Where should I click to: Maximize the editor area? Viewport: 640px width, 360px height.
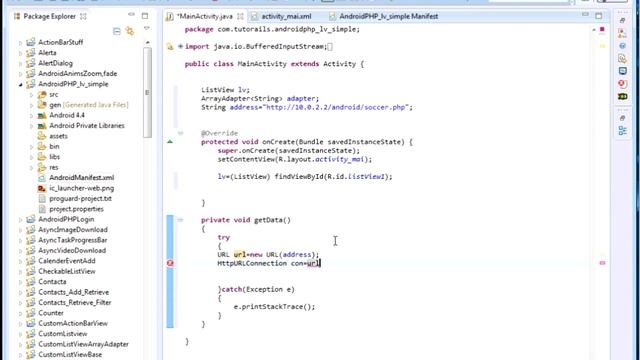598,16
